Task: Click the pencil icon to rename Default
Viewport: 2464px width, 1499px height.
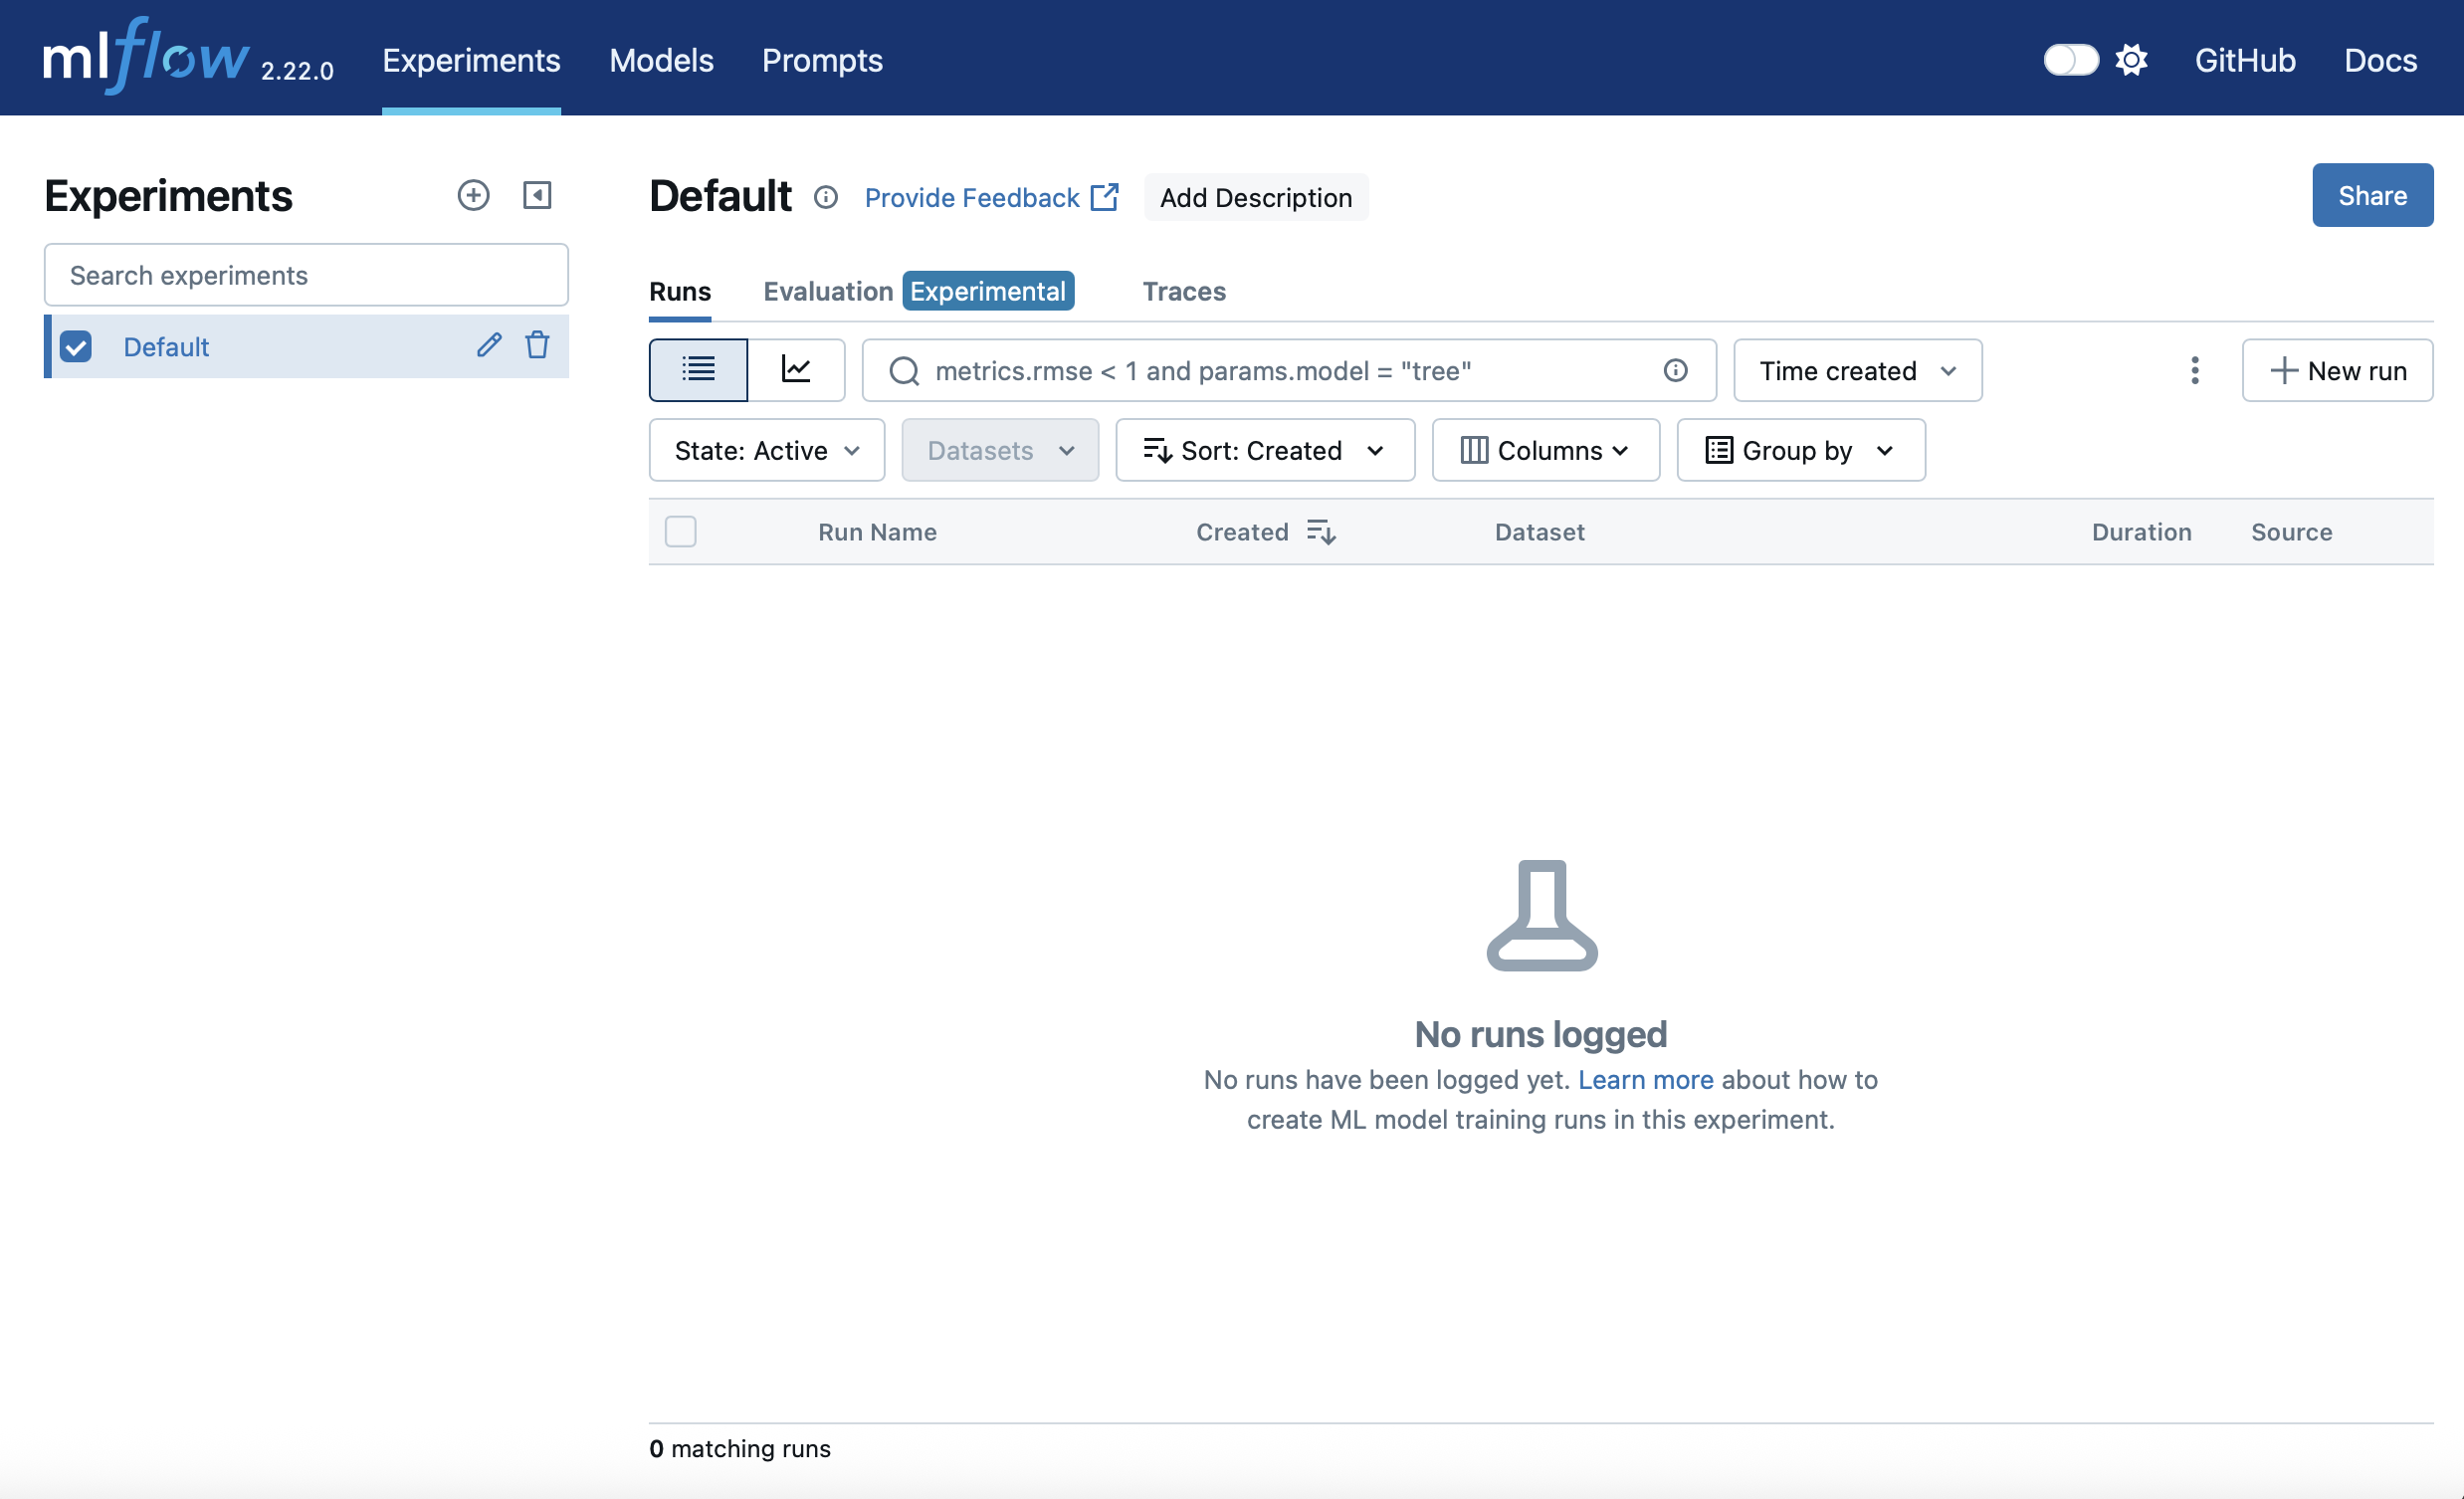Action: [x=489, y=345]
